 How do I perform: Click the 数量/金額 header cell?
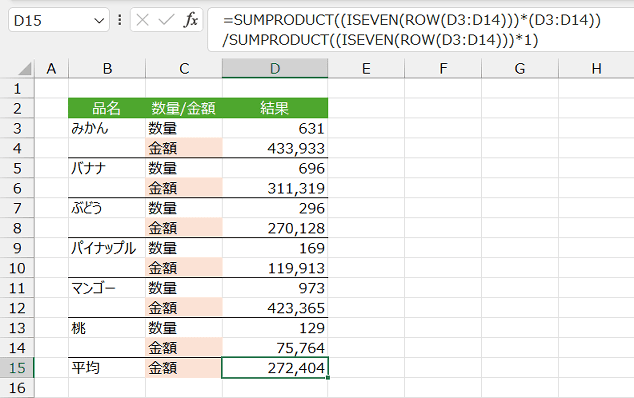point(184,108)
